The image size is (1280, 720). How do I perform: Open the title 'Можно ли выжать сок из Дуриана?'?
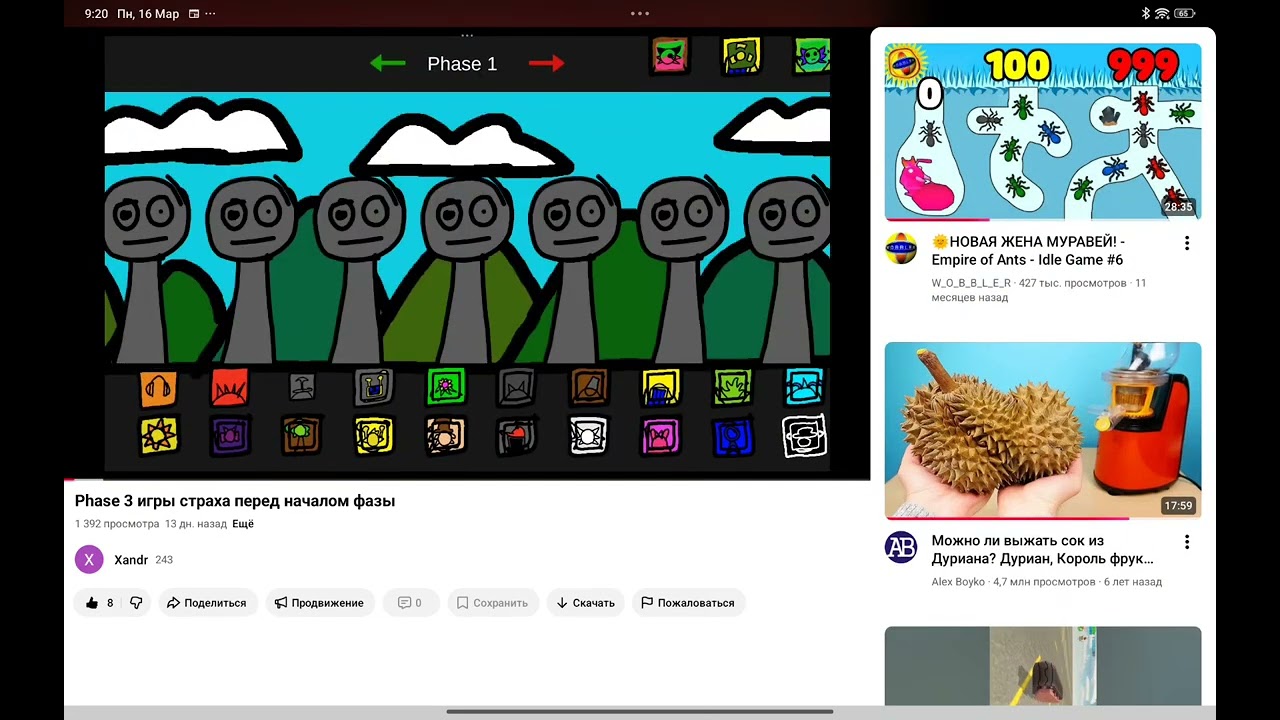coord(1043,550)
